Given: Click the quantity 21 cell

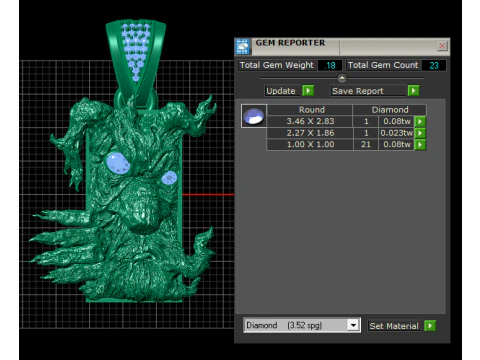Looking at the screenshot, I should (x=366, y=145).
